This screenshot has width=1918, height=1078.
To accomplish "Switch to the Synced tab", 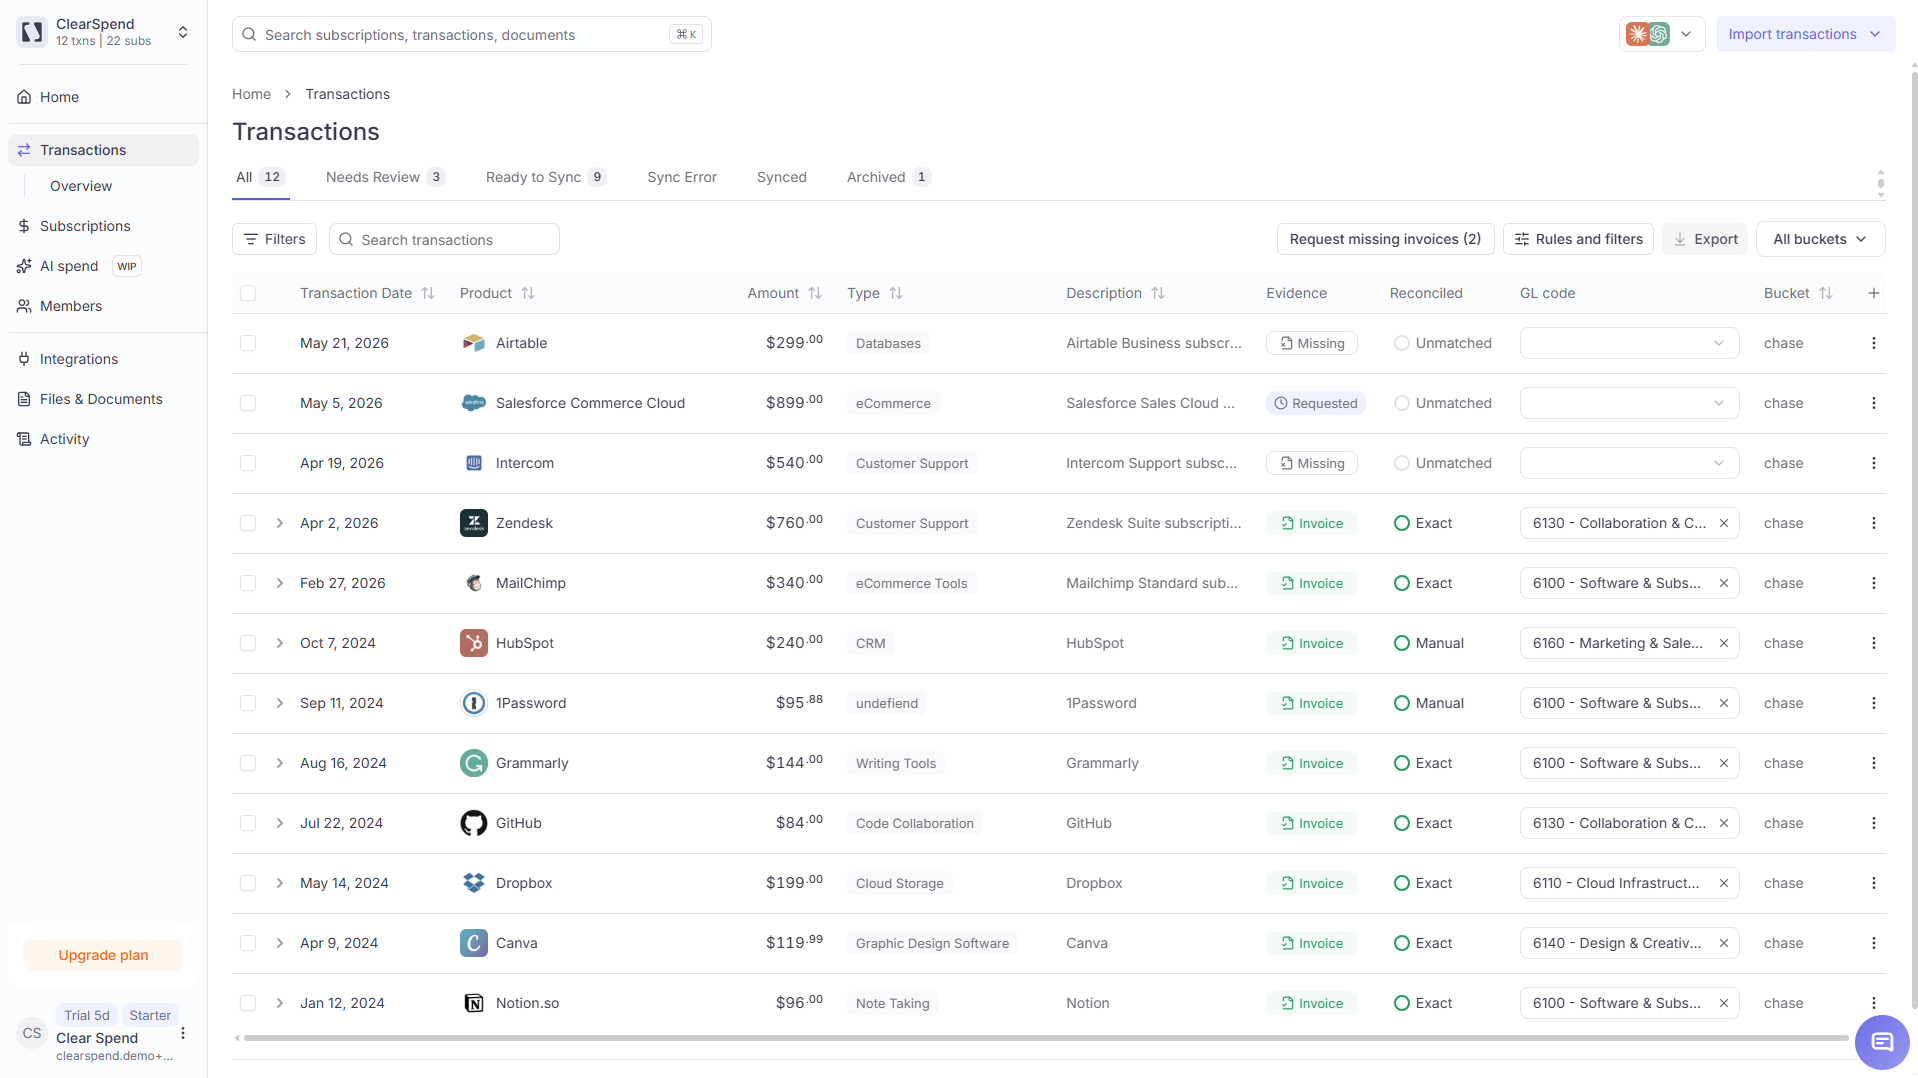I will [781, 177].
